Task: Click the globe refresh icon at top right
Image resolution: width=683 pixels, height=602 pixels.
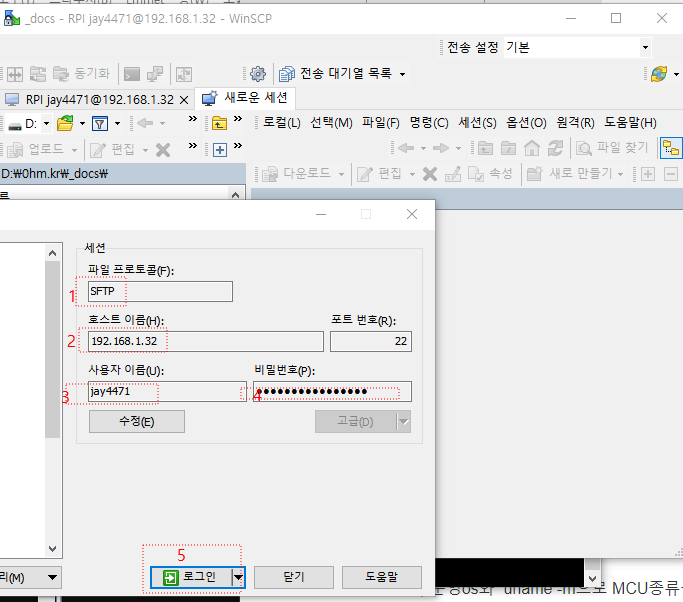Action: (x=659, y=74)
